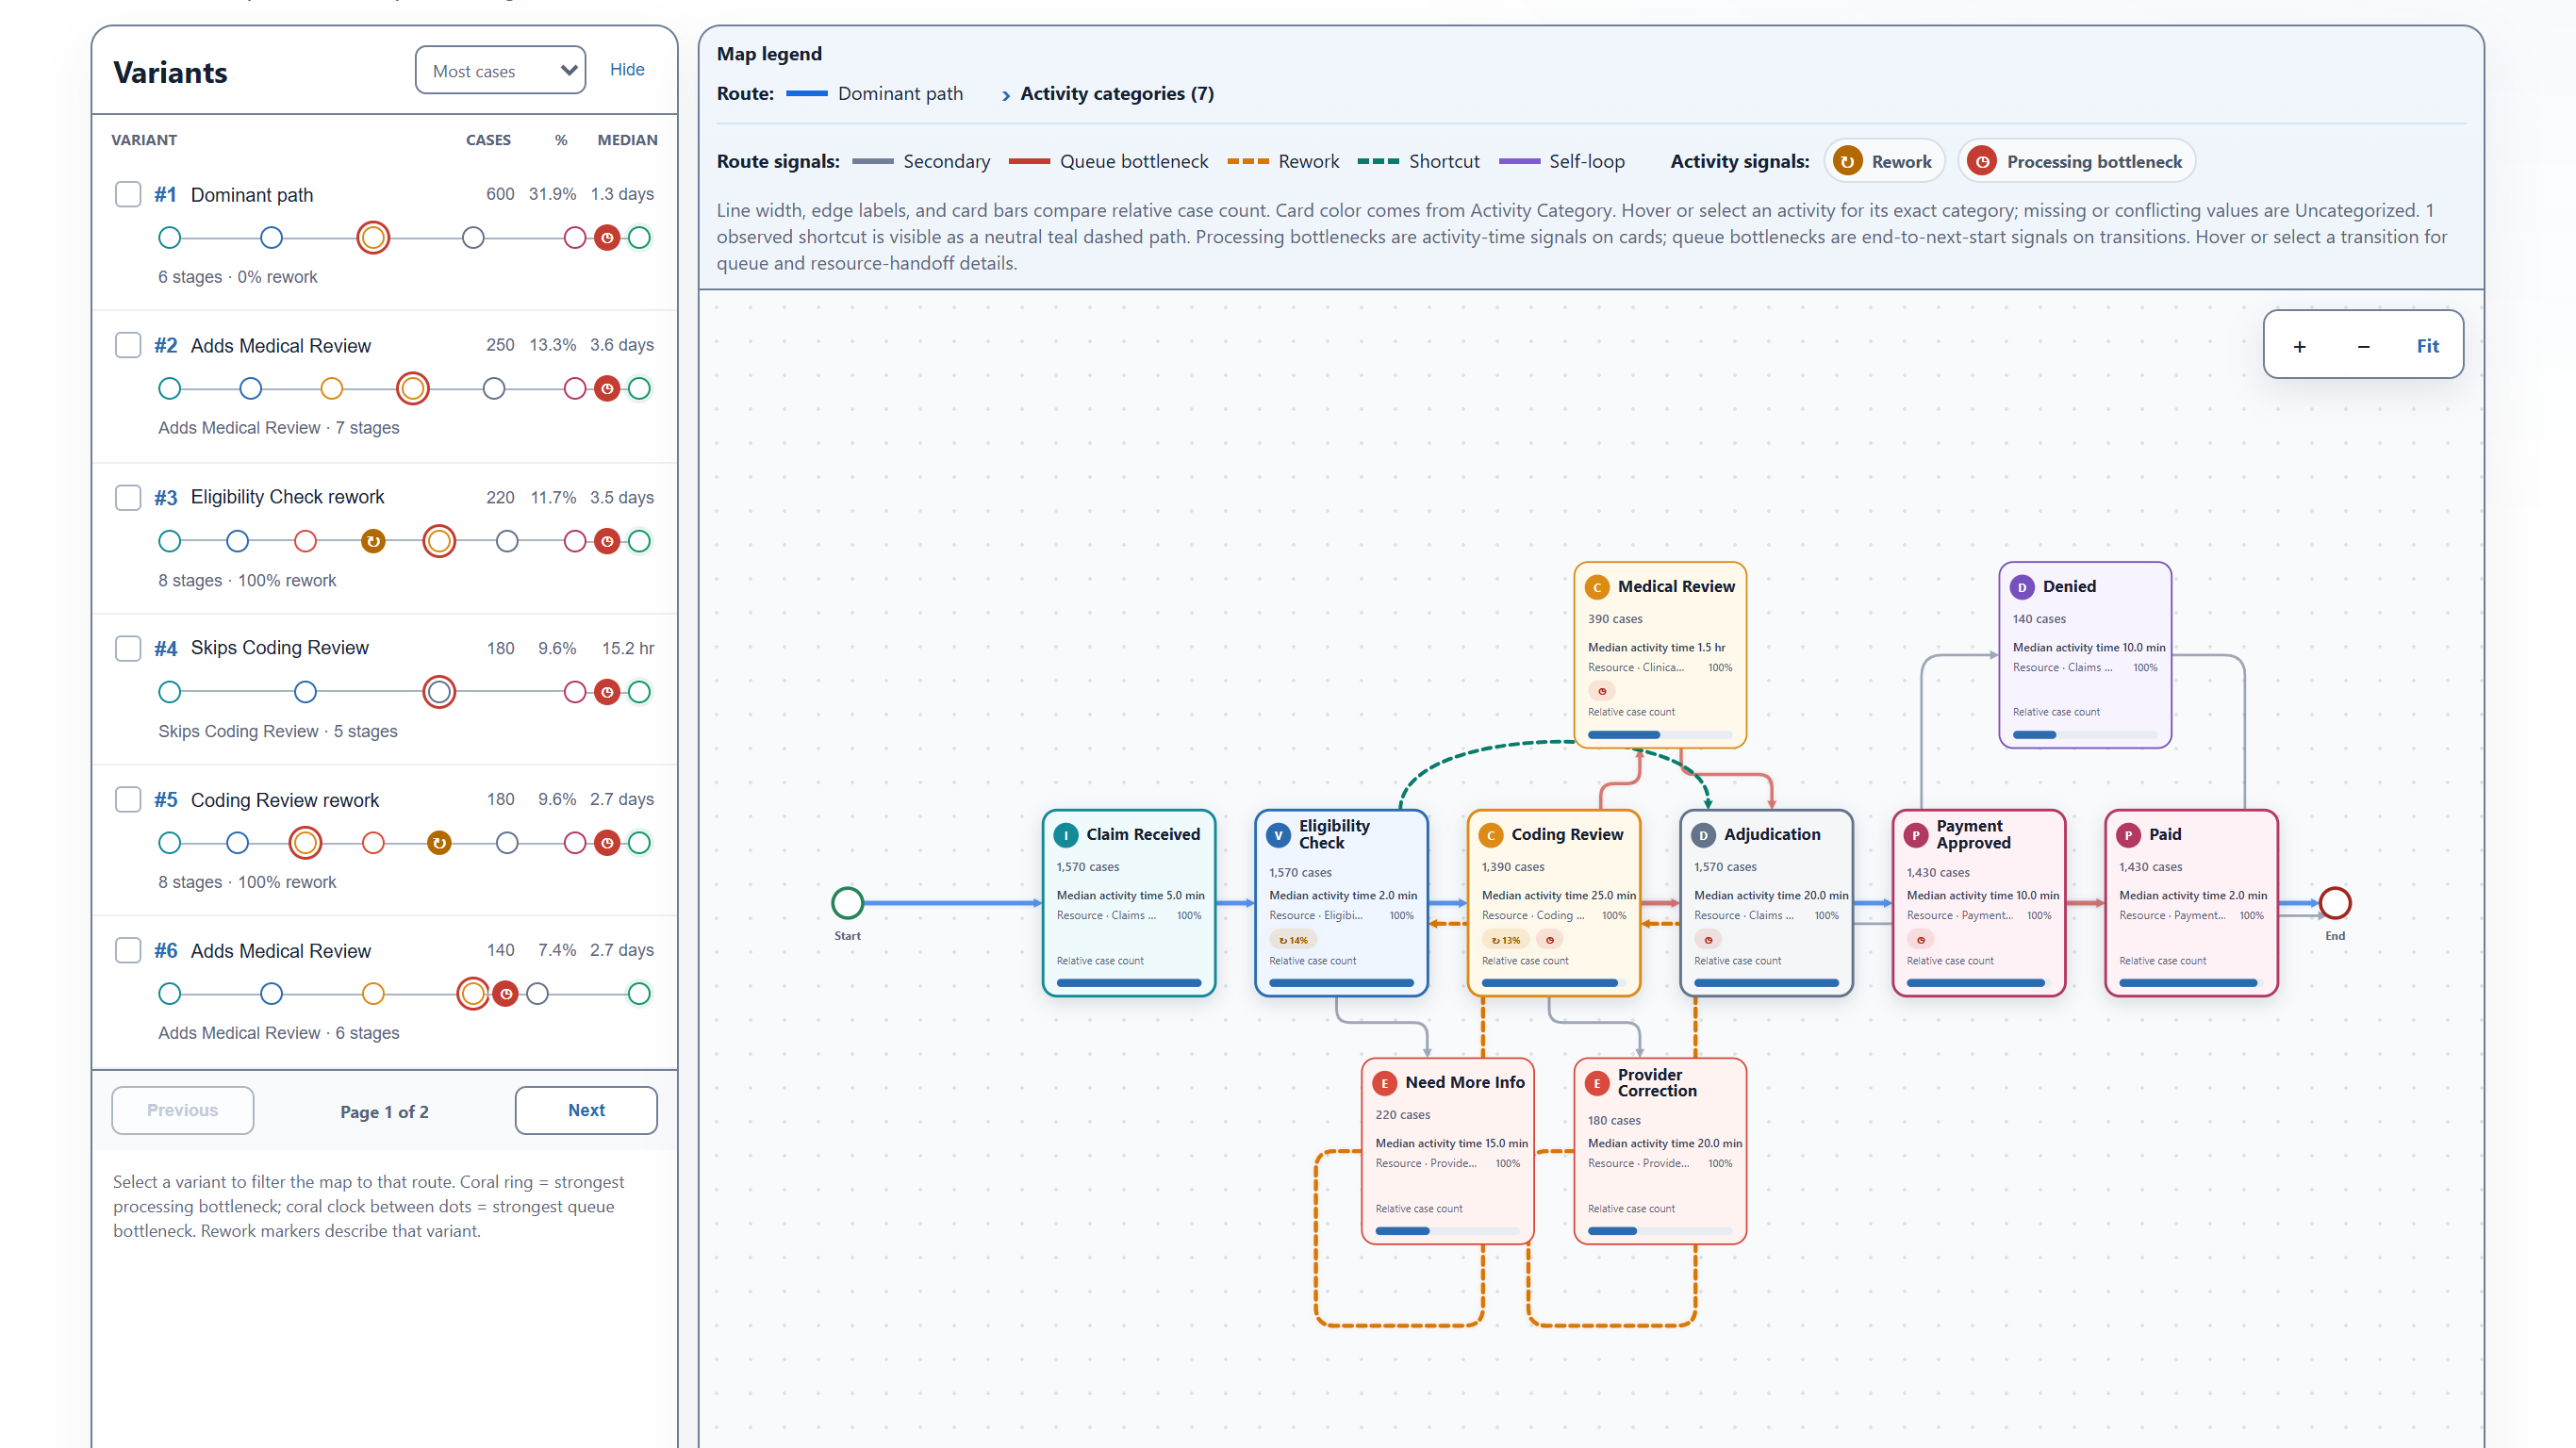Click the Dominant path legend entry
Screen dimensions: 2576x1448
pyautogui.click(x=875, y=94)
